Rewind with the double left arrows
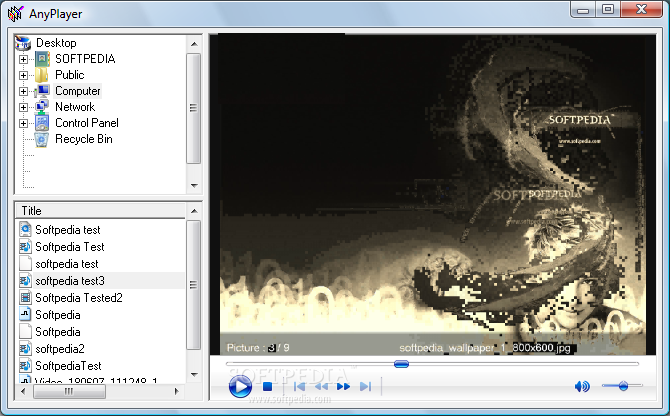The height and width of the screenshot is (416, 670). 321,387
